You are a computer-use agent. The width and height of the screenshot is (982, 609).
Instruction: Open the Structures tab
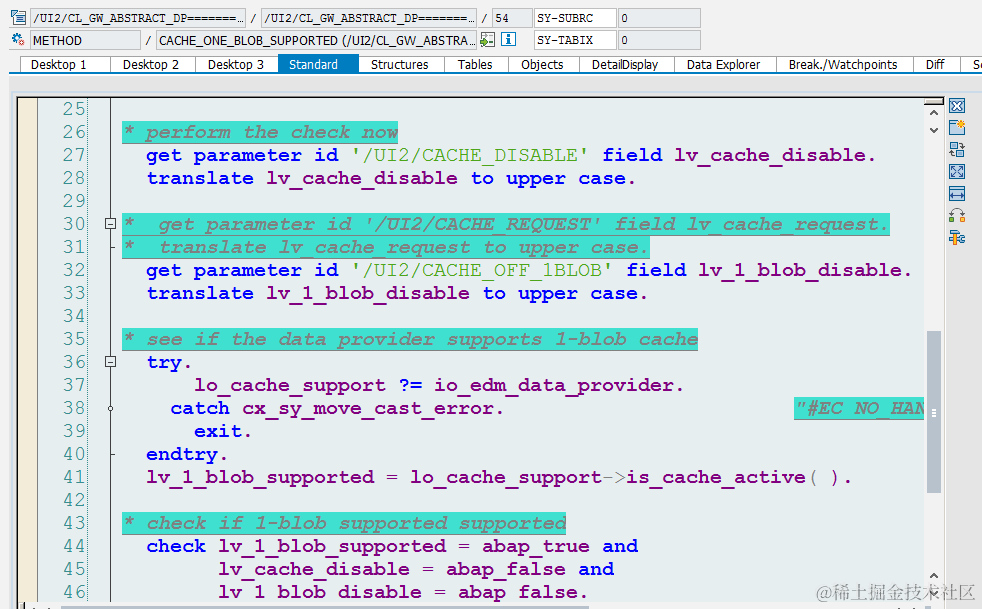point(401,65)
